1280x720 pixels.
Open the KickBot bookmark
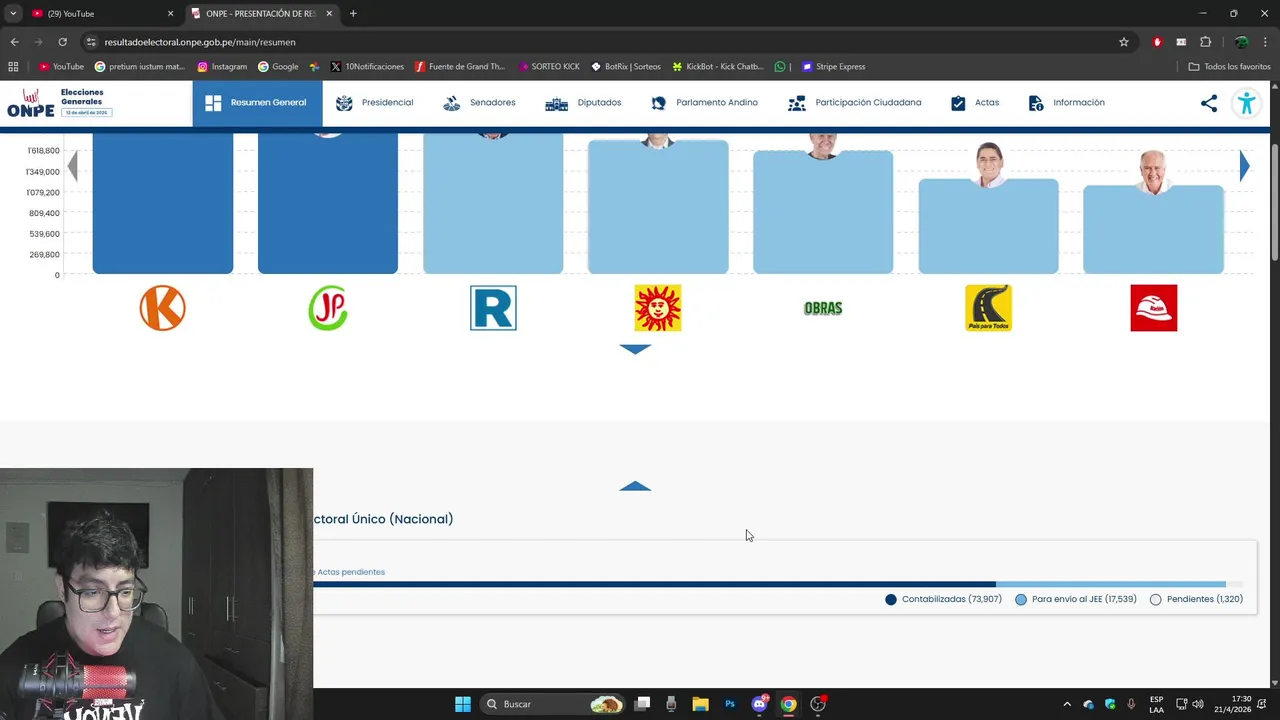(x=718, y=67)
